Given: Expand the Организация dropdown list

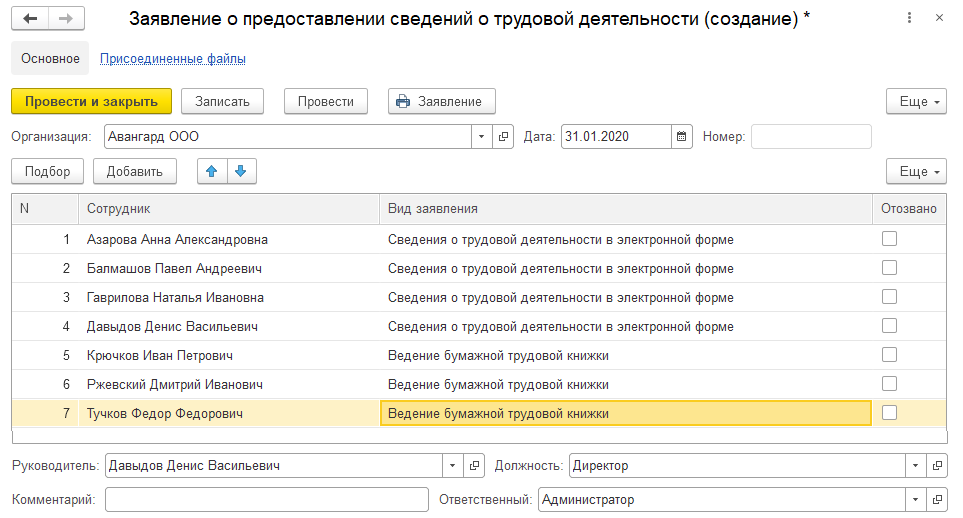Looking at the screenshot, I should [481, 136].
